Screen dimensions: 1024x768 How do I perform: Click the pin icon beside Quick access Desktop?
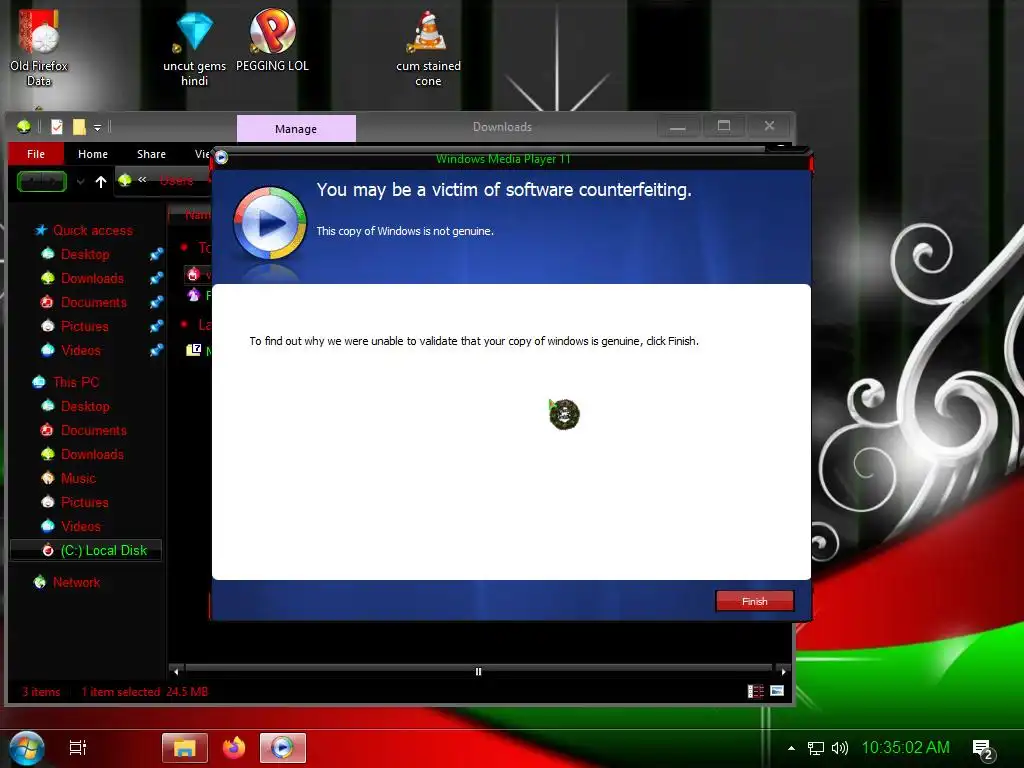[x=156, y=254]
